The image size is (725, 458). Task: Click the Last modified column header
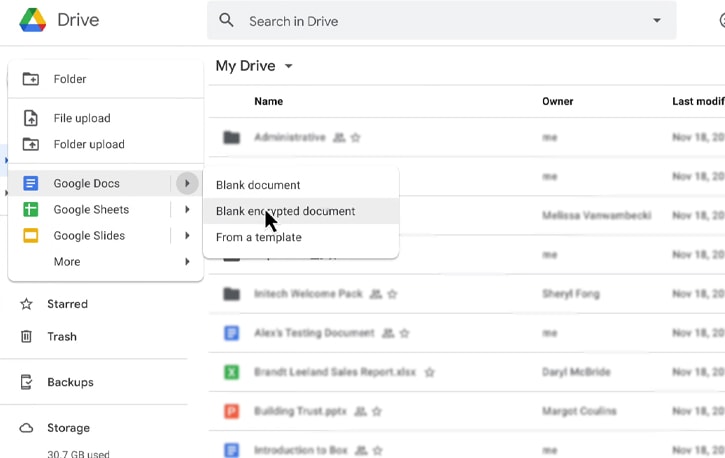[x=698, y=102]
